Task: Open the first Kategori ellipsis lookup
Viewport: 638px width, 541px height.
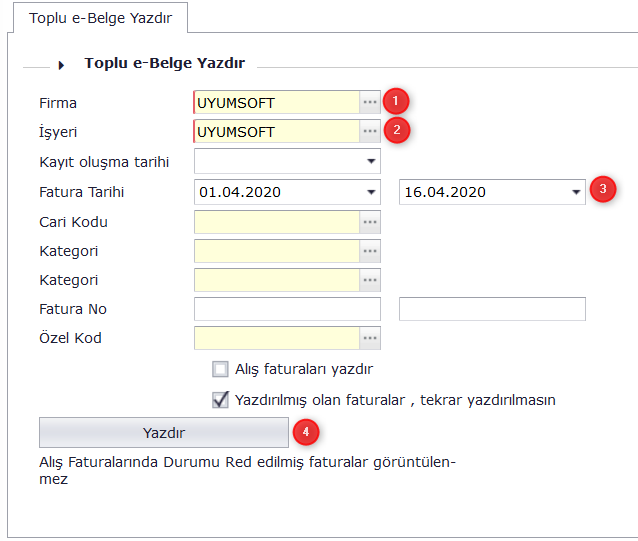Action: tap(370, 251)
